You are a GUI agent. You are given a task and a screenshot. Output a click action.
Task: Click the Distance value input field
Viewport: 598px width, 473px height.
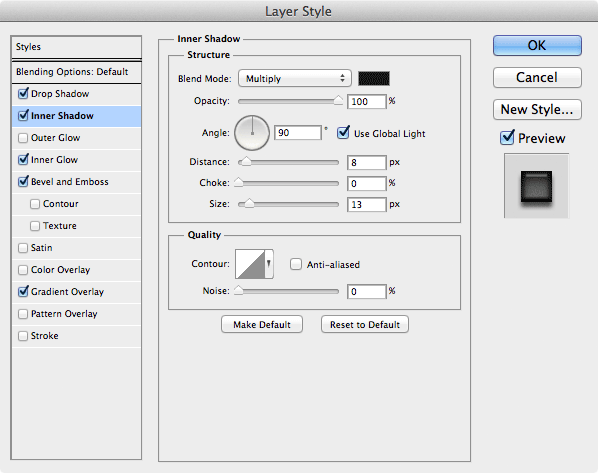pos(367,162)
